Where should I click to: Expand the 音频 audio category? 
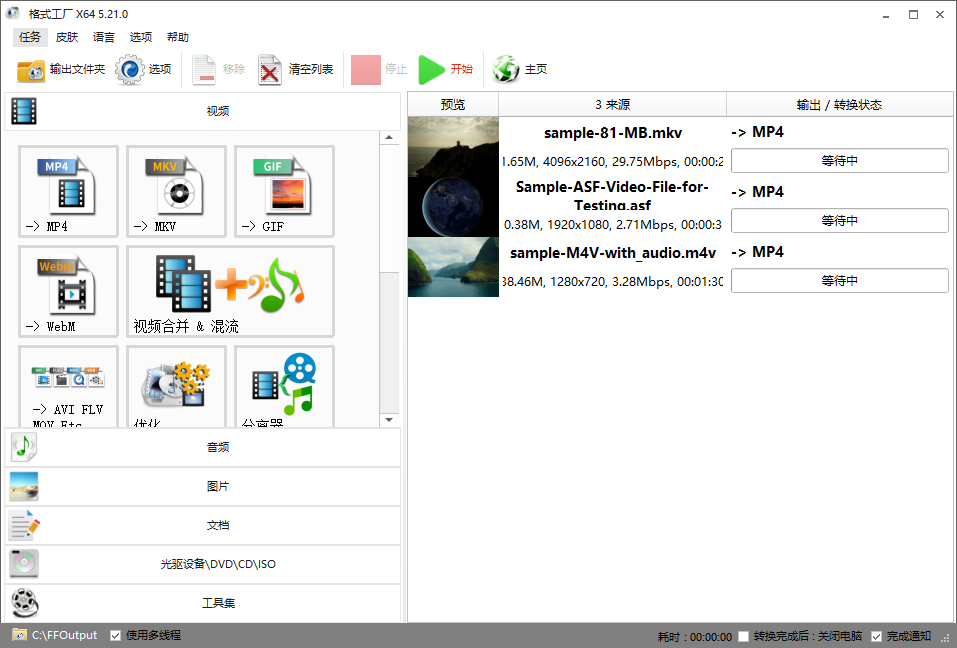point(203,447)
